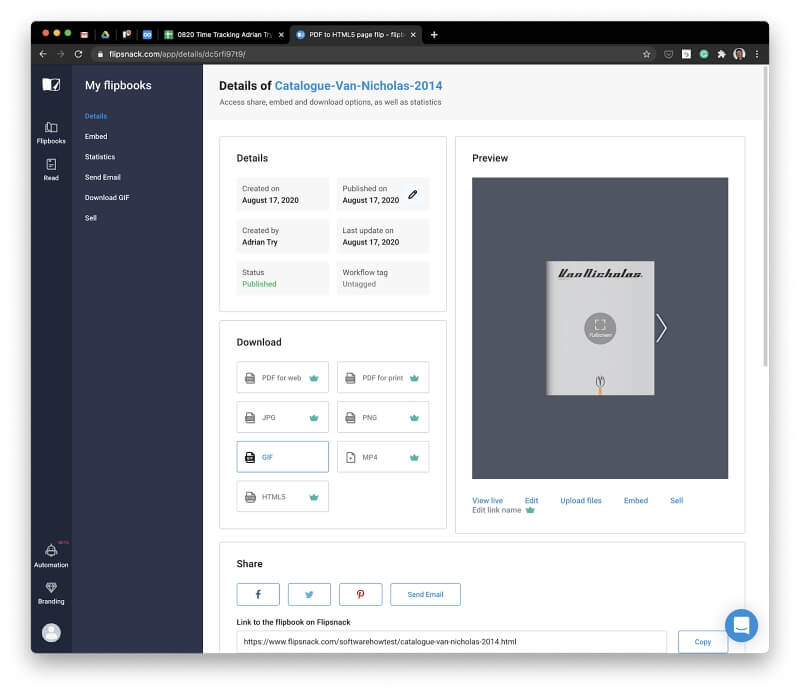Open fullscreen preview of the catalogue
Viewport: 800px width, 694px height.
600,328
